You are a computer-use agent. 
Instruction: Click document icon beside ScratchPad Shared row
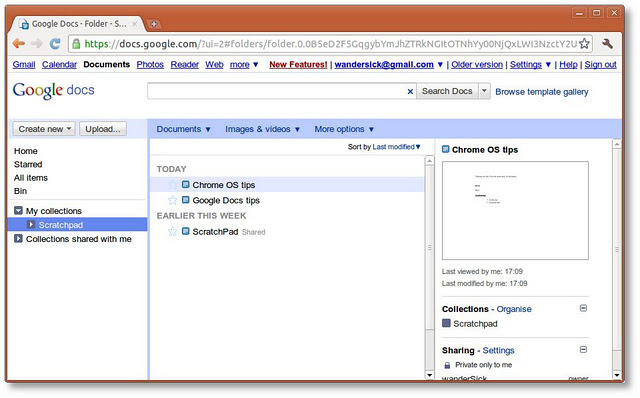(x=185, y=231)
